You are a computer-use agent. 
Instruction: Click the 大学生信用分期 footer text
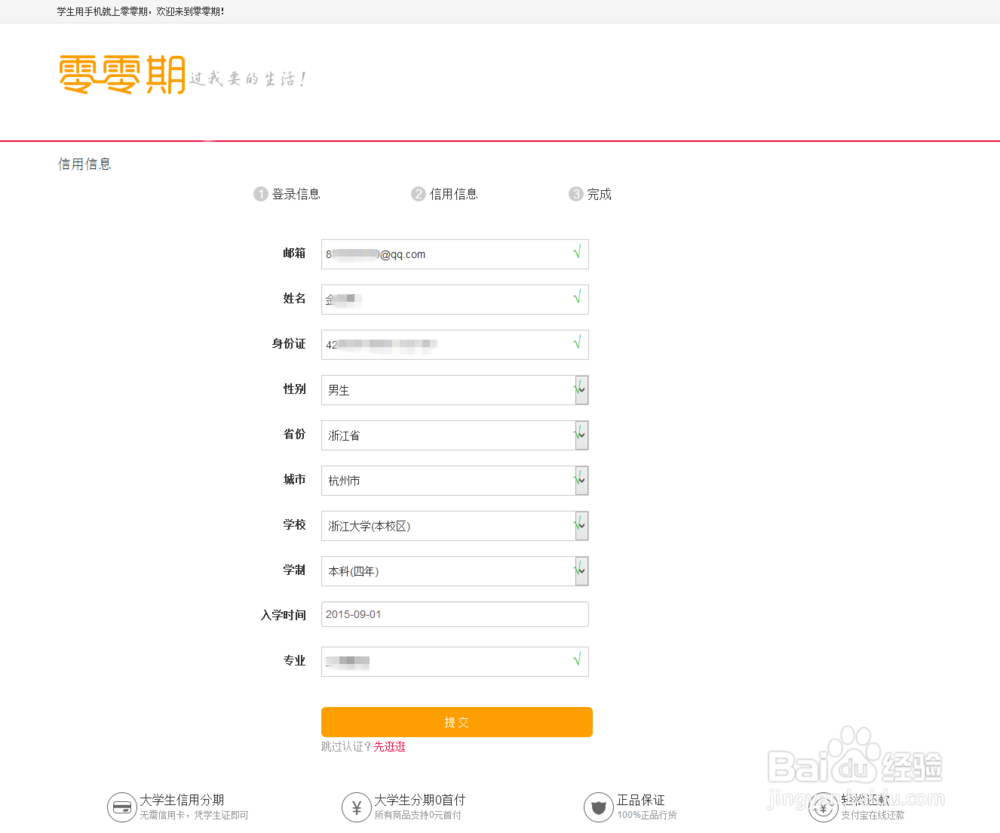click(182, 800)
